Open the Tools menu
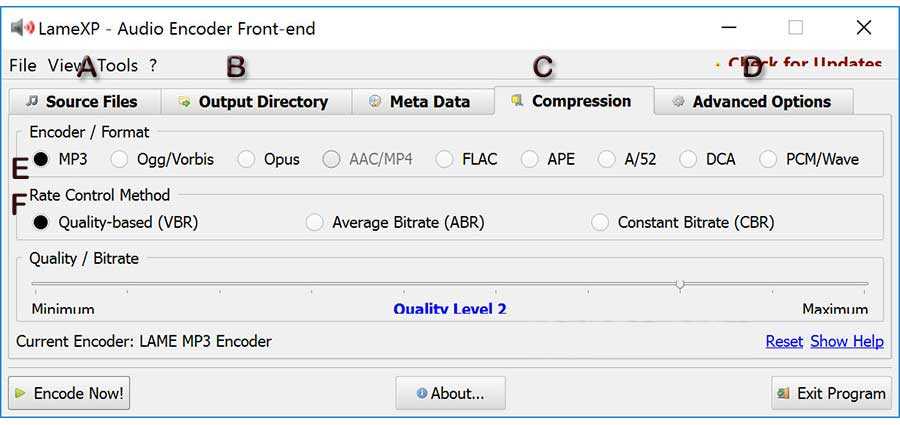The height and width of the screenshot is (425, 900). 118,65
